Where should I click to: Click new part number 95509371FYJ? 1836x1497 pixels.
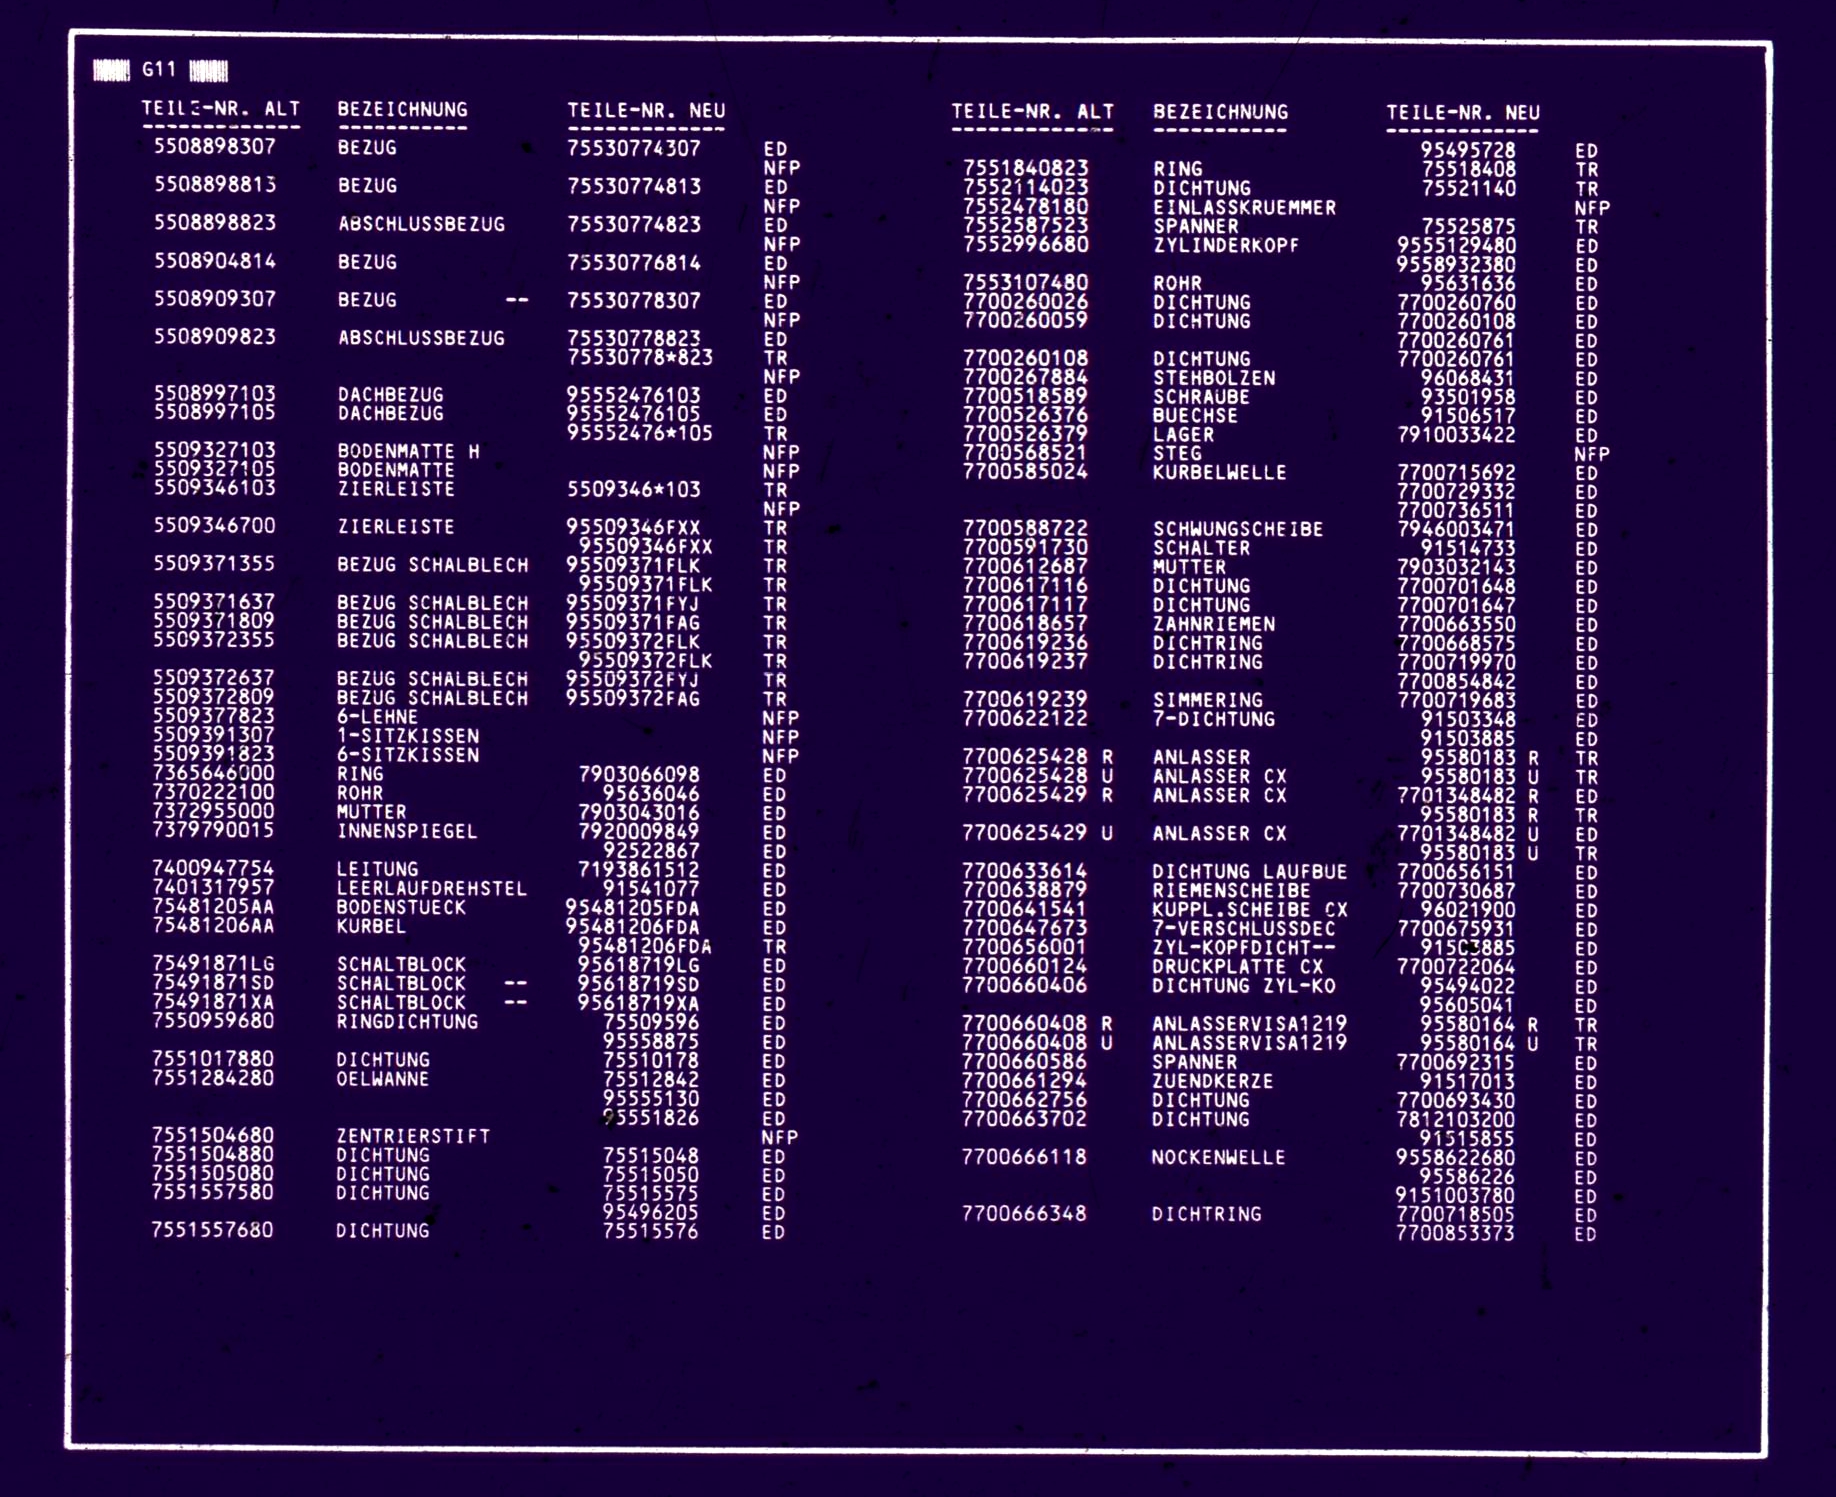point(634,603)
